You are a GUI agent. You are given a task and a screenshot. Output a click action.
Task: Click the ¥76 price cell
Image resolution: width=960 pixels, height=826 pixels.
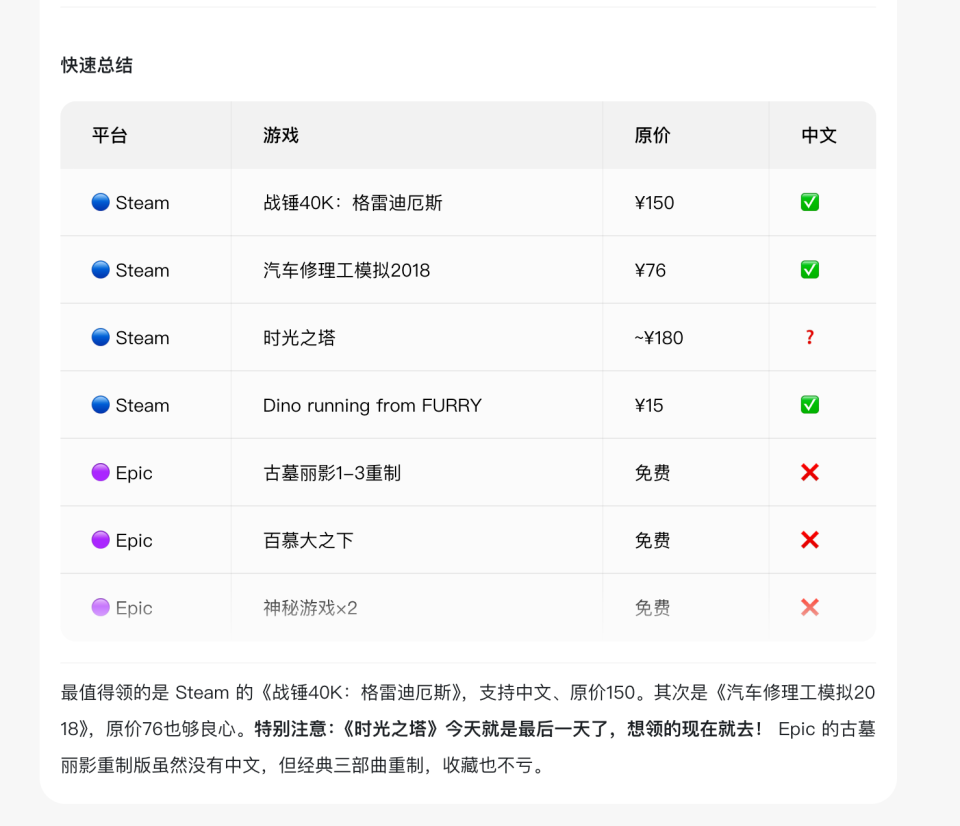(650, 270)
